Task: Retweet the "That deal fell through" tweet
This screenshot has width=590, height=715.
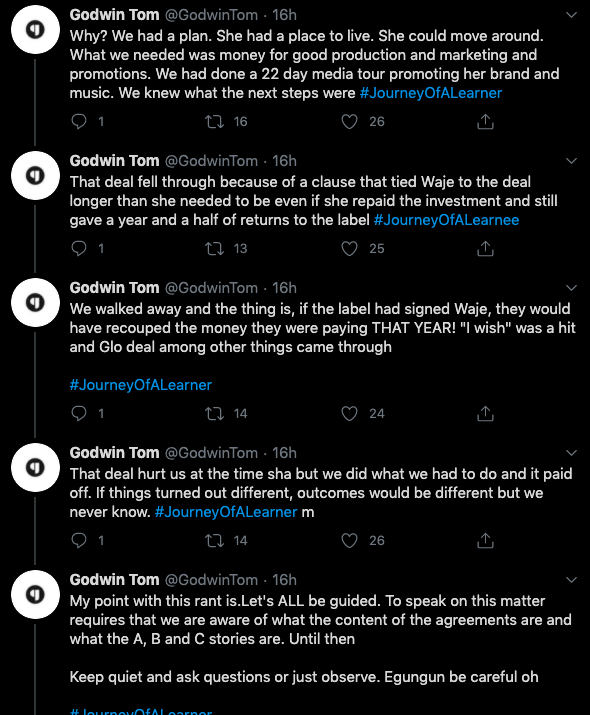Action: (x=214, y=249)
